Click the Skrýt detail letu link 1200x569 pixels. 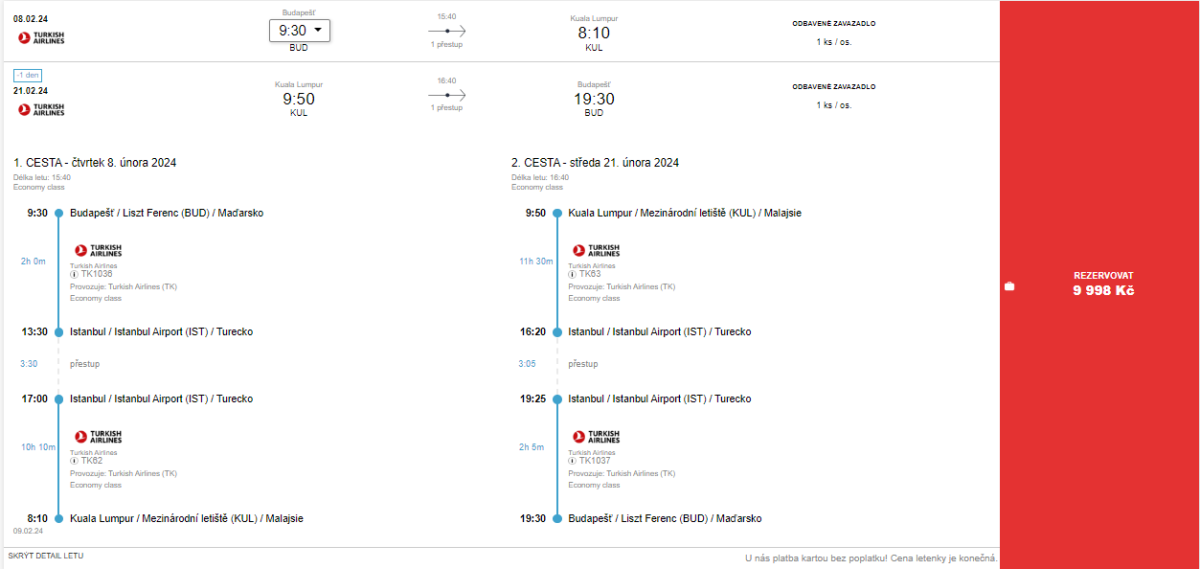[46, 555]
